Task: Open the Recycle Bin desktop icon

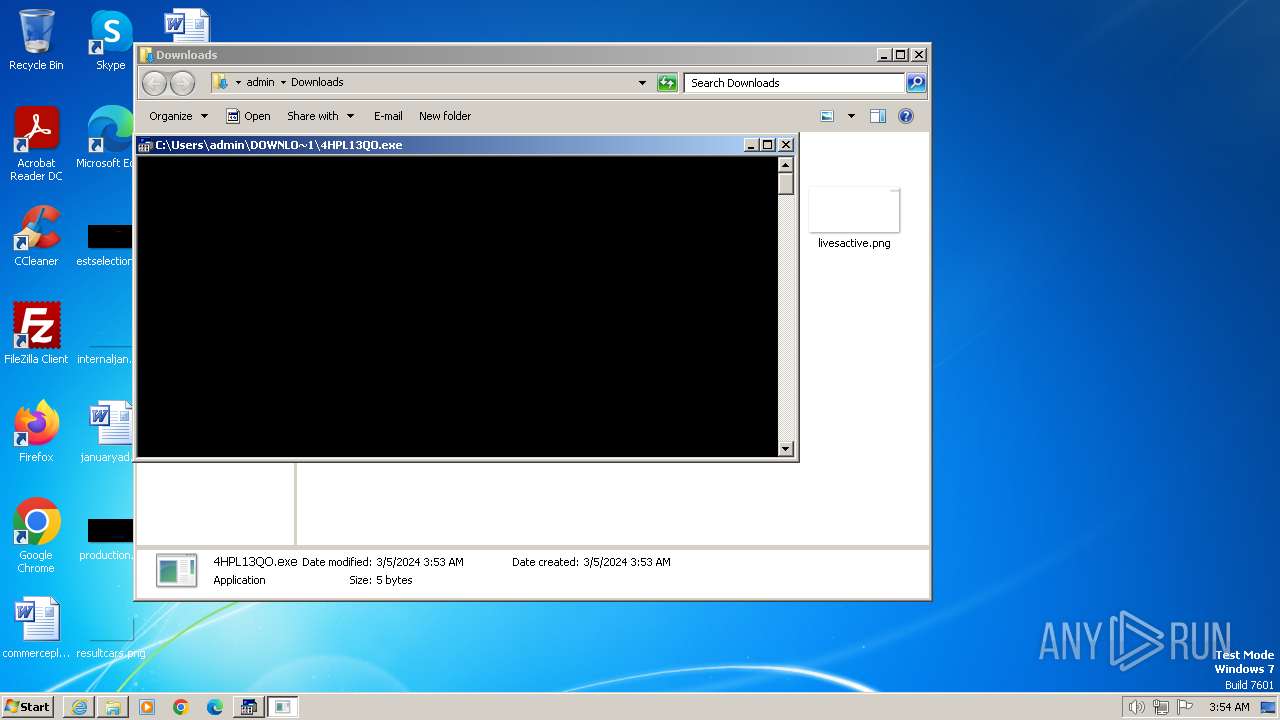Action: point(36,40)
